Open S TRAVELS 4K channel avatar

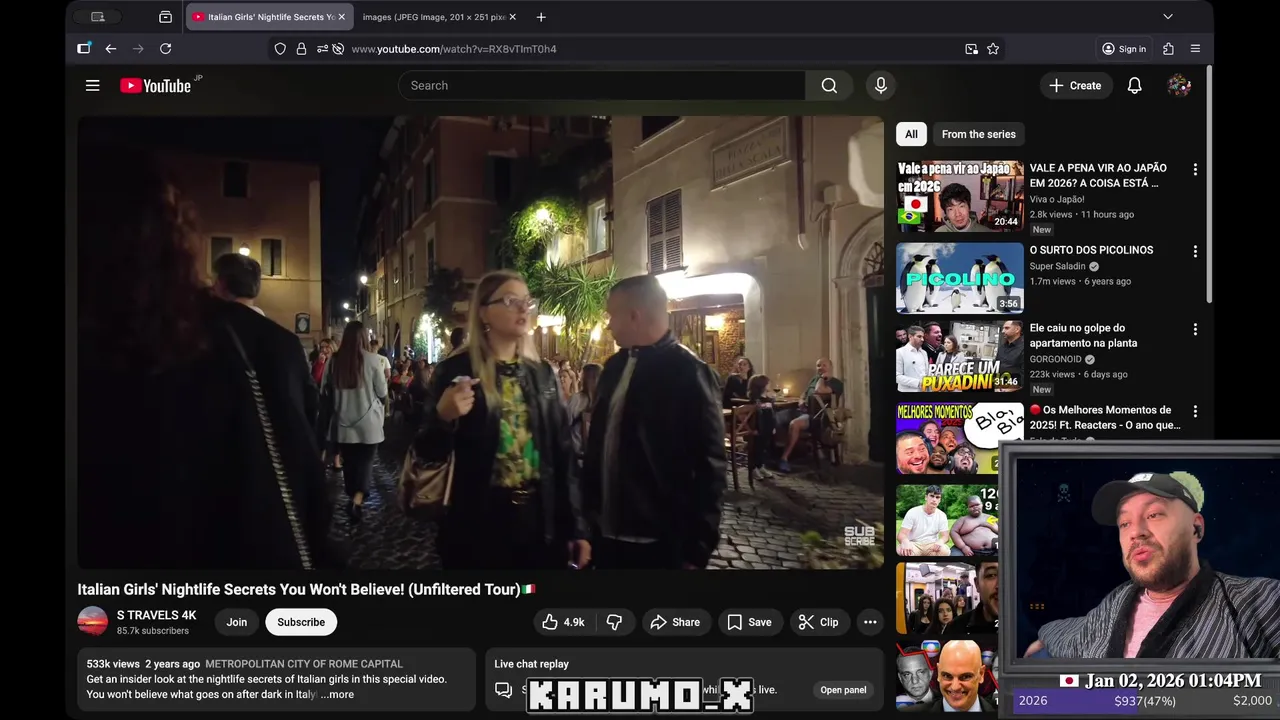[93, 622]
